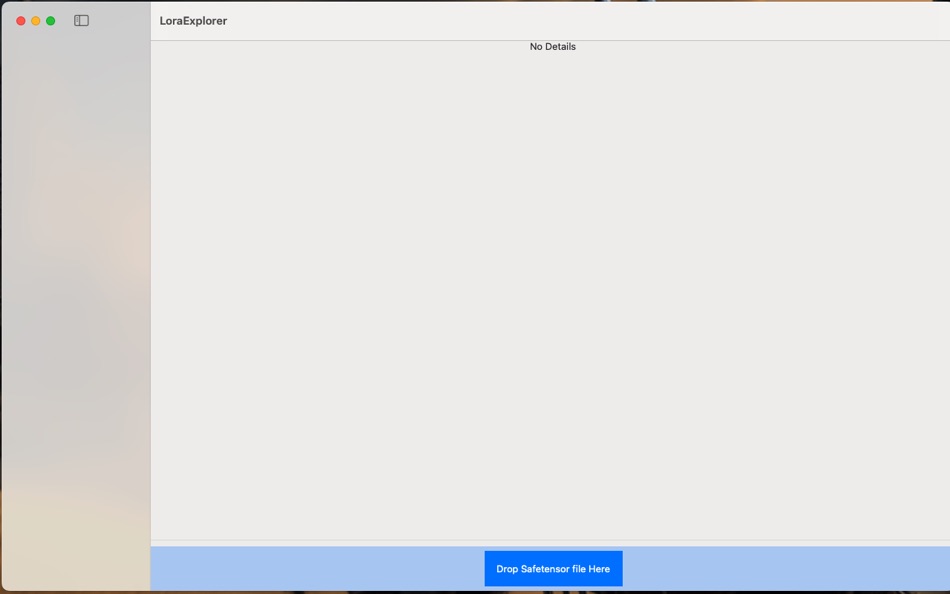Click the red close traffic light
Image resolution: width=950 pixels, height=594 pixels.
click(20, 20)
